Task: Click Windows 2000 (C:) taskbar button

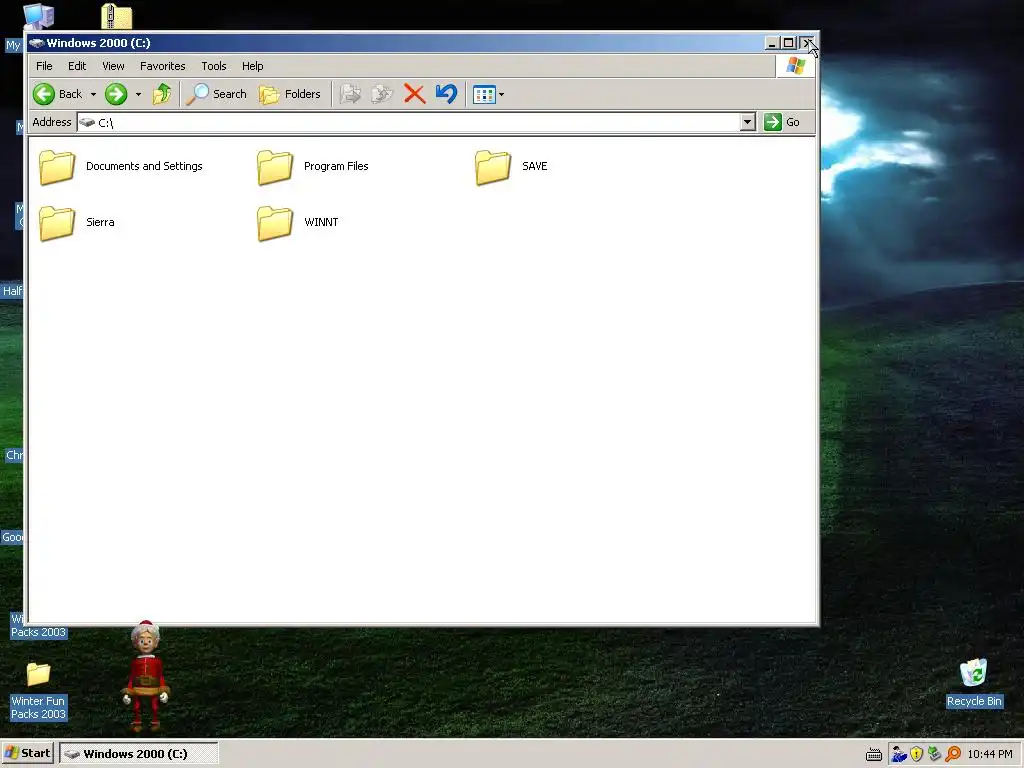Action: pos(138,754)
